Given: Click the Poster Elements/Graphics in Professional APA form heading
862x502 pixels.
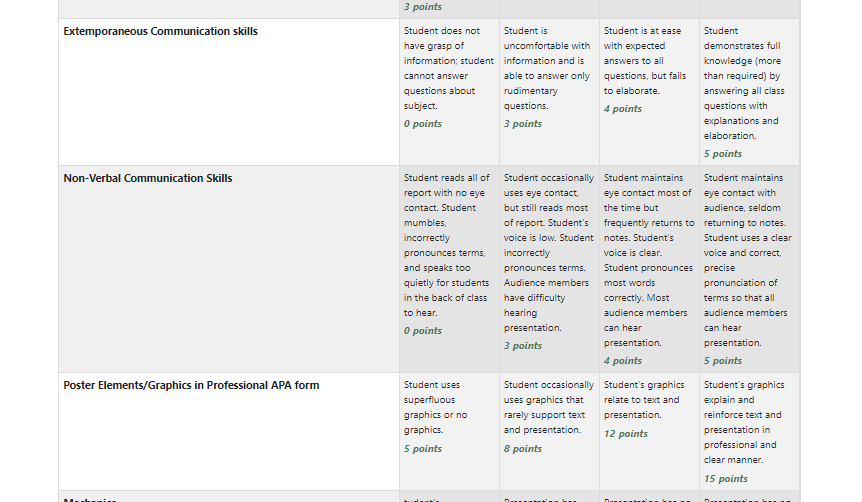Looking at the screenshot, I should pyautogui.click(x=191, y=385).
